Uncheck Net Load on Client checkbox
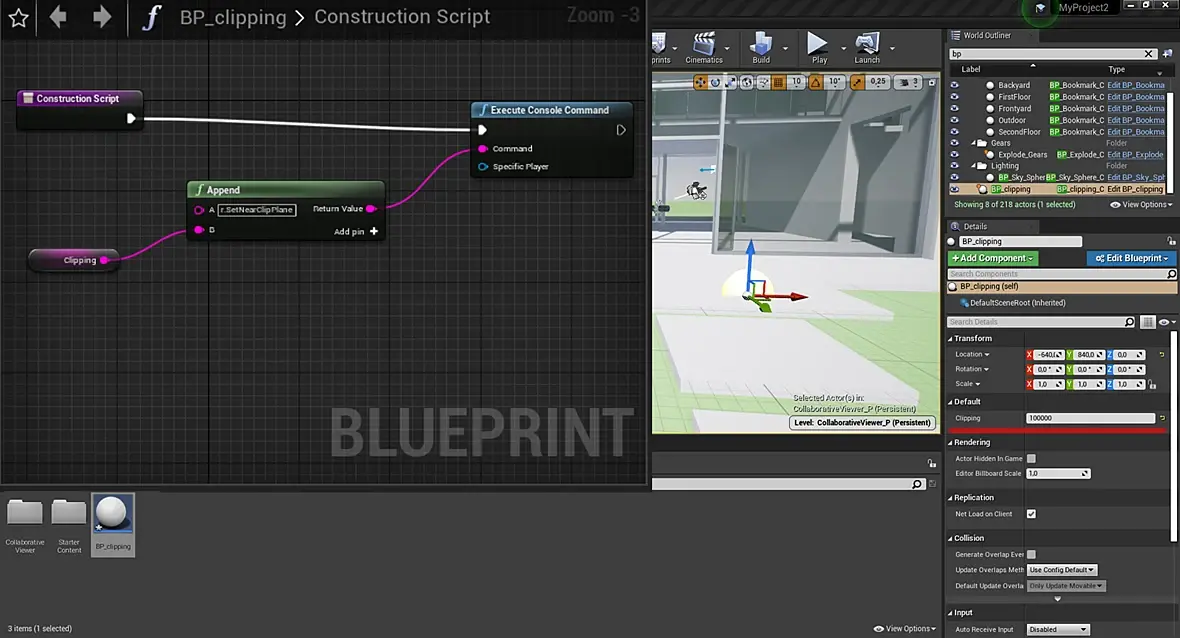The height and width of the screenshot is (638, 1180). [1031, 514]
